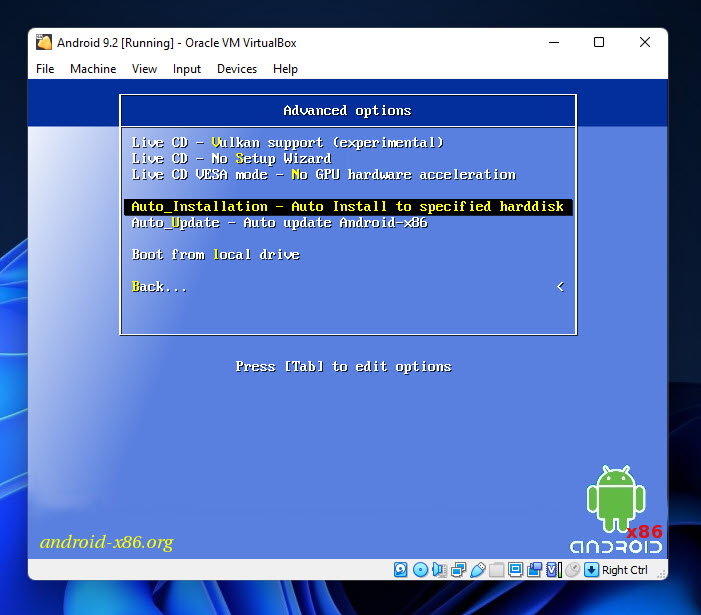Viewport: 701px width, 615px height.
Task: Click the network adapter status icon
Action: [x=458, y=570]
